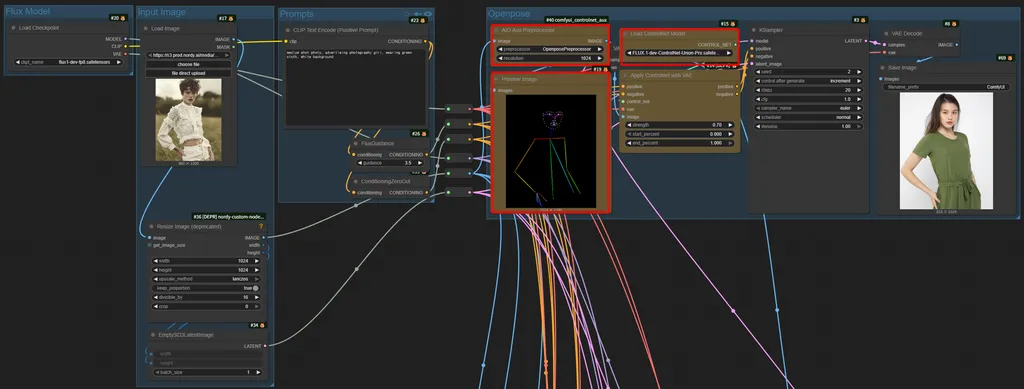Screen dimensions: 1024x389
Task: Increase resolution value in AIO Aux Preprocessor
Action: click(x=600, y=58)
